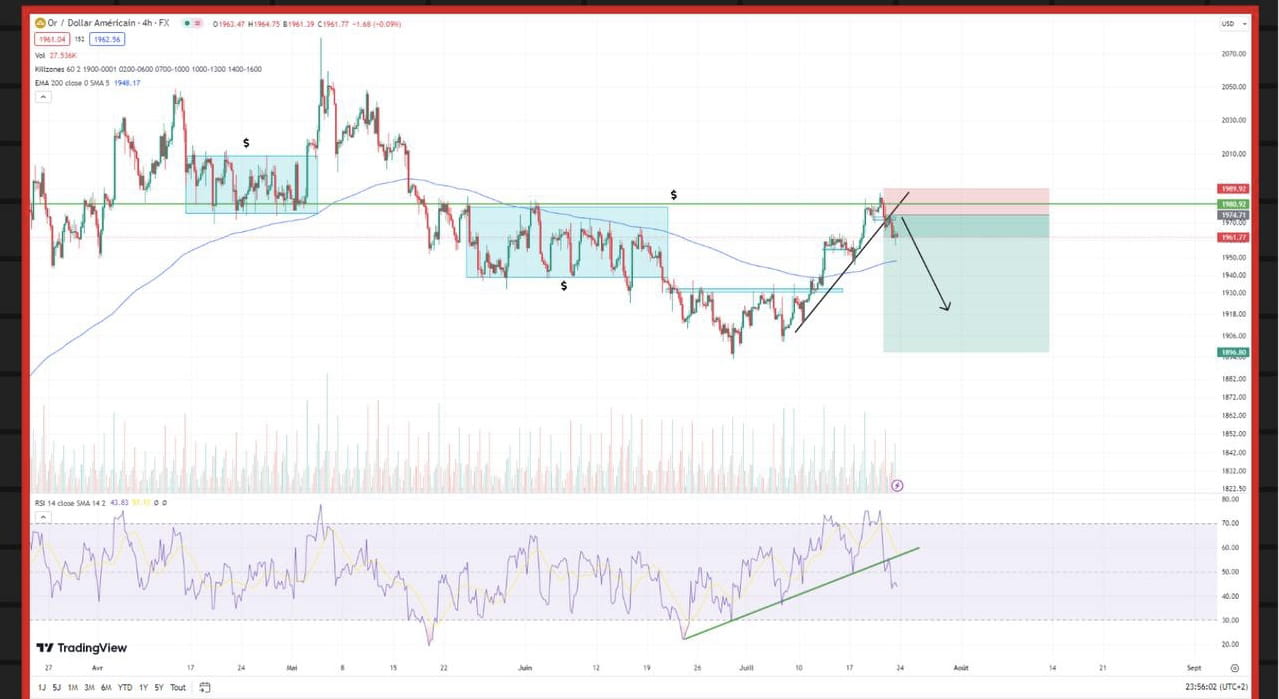This screenshot has width=1279, height=699.
Task: Click the red 1961.77 current price label
Action: (x=1232, y=237)
